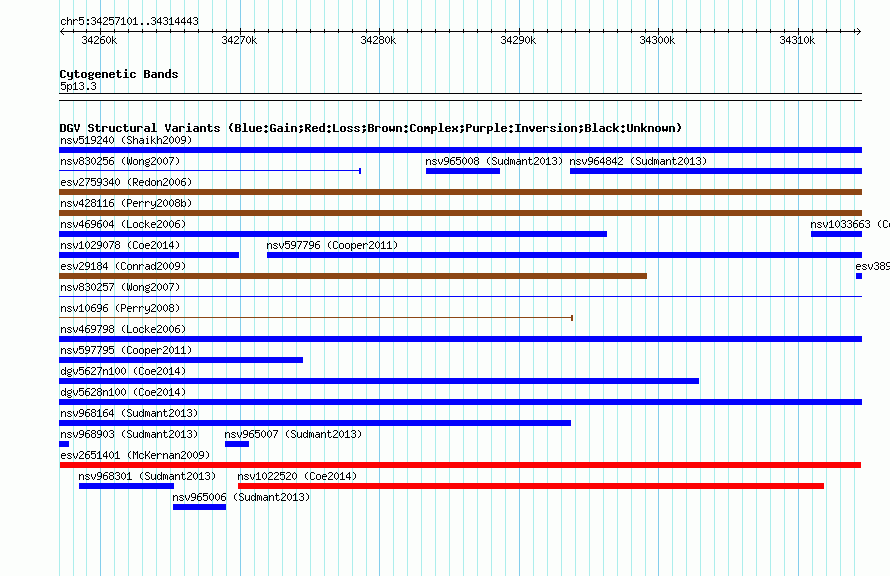Select the nsv10696 (Perry2008) thin brown line

click(x=316, y=318)
